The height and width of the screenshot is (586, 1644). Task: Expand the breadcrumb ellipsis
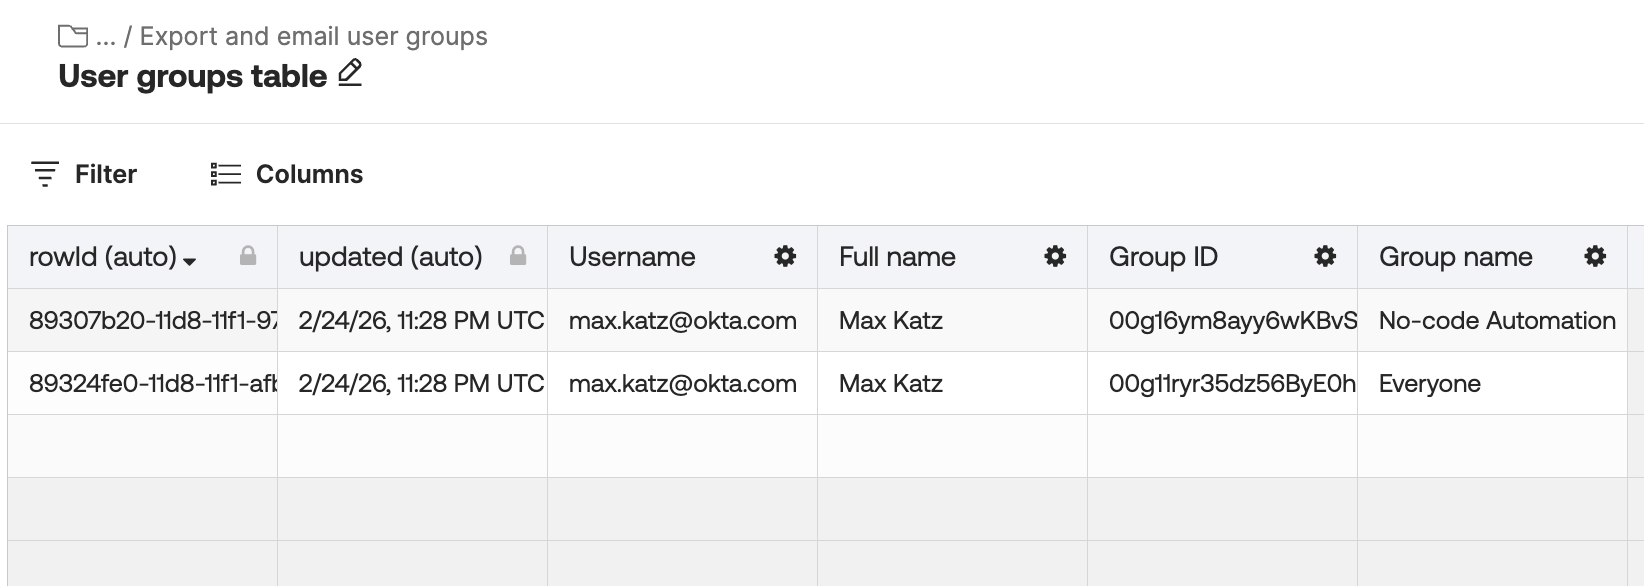point(106,37)
